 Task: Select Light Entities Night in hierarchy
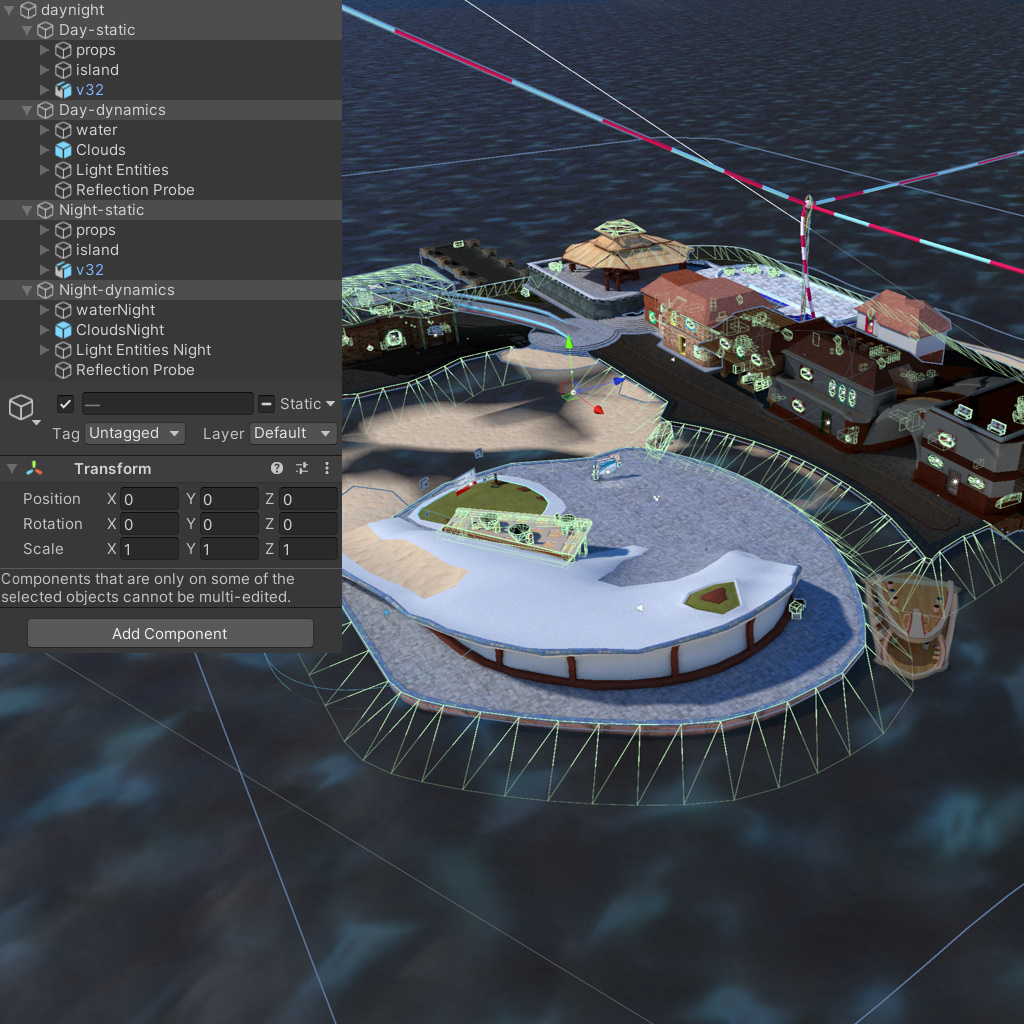[143, 350]
